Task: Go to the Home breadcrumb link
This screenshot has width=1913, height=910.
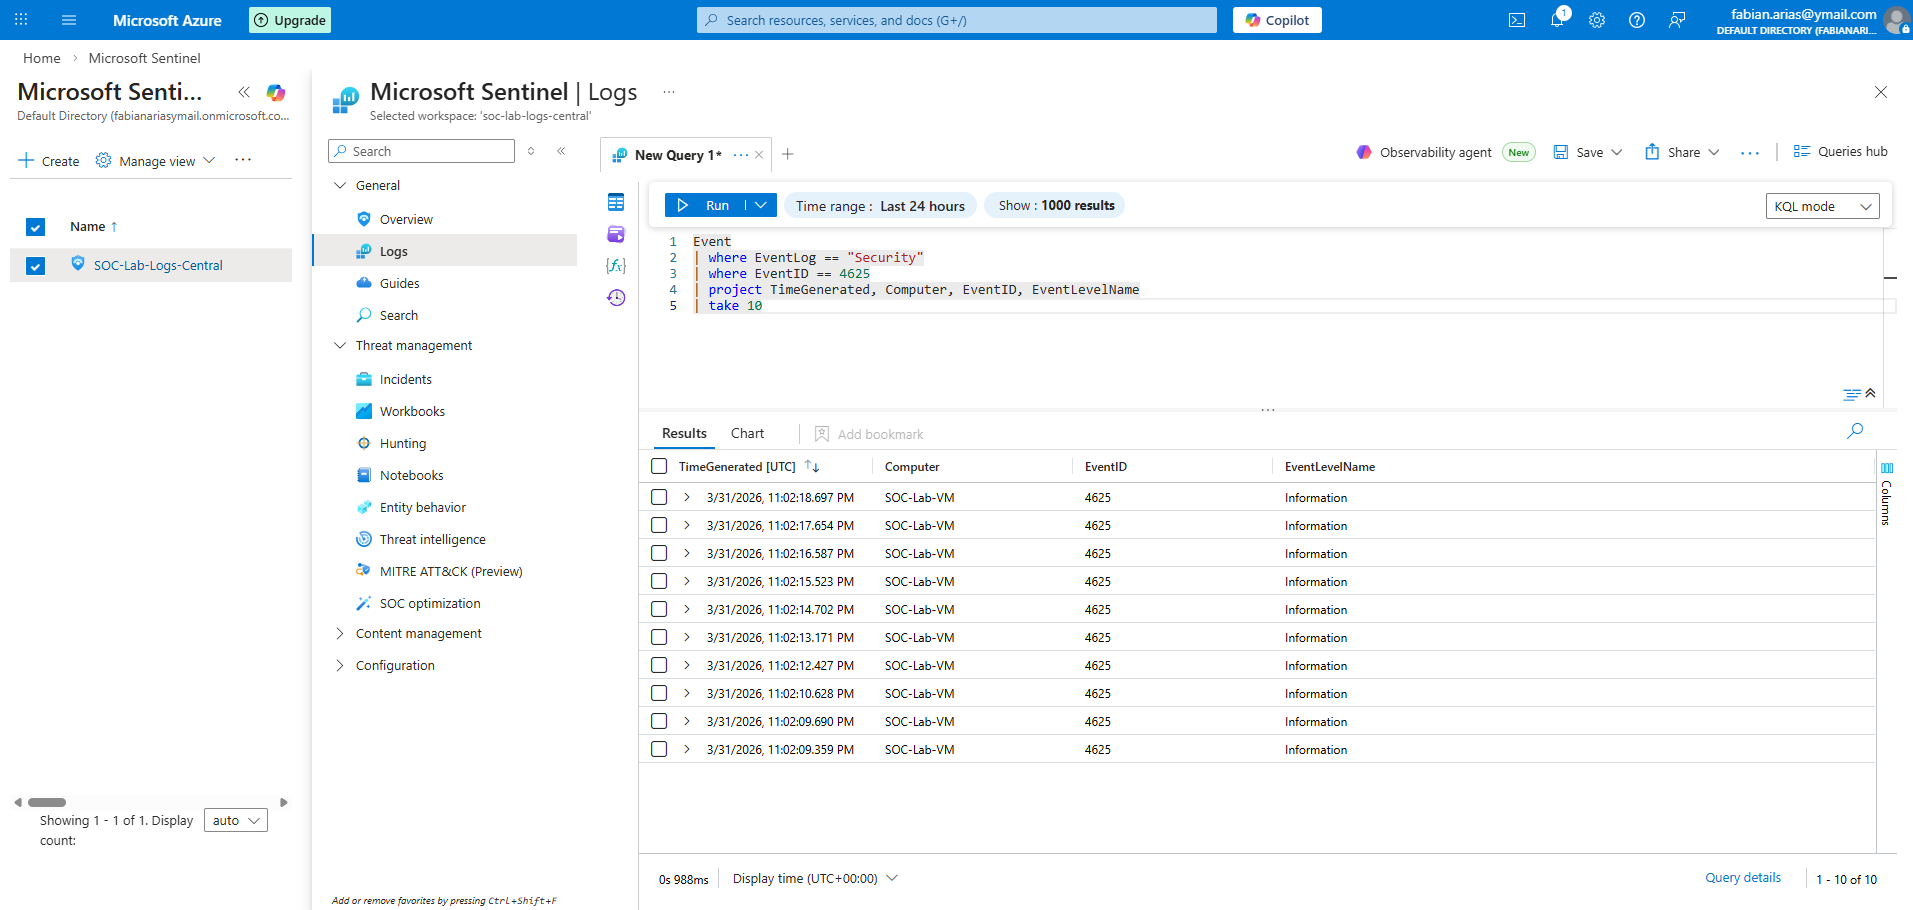Action: pyautogui.click(x=42, y=58)
